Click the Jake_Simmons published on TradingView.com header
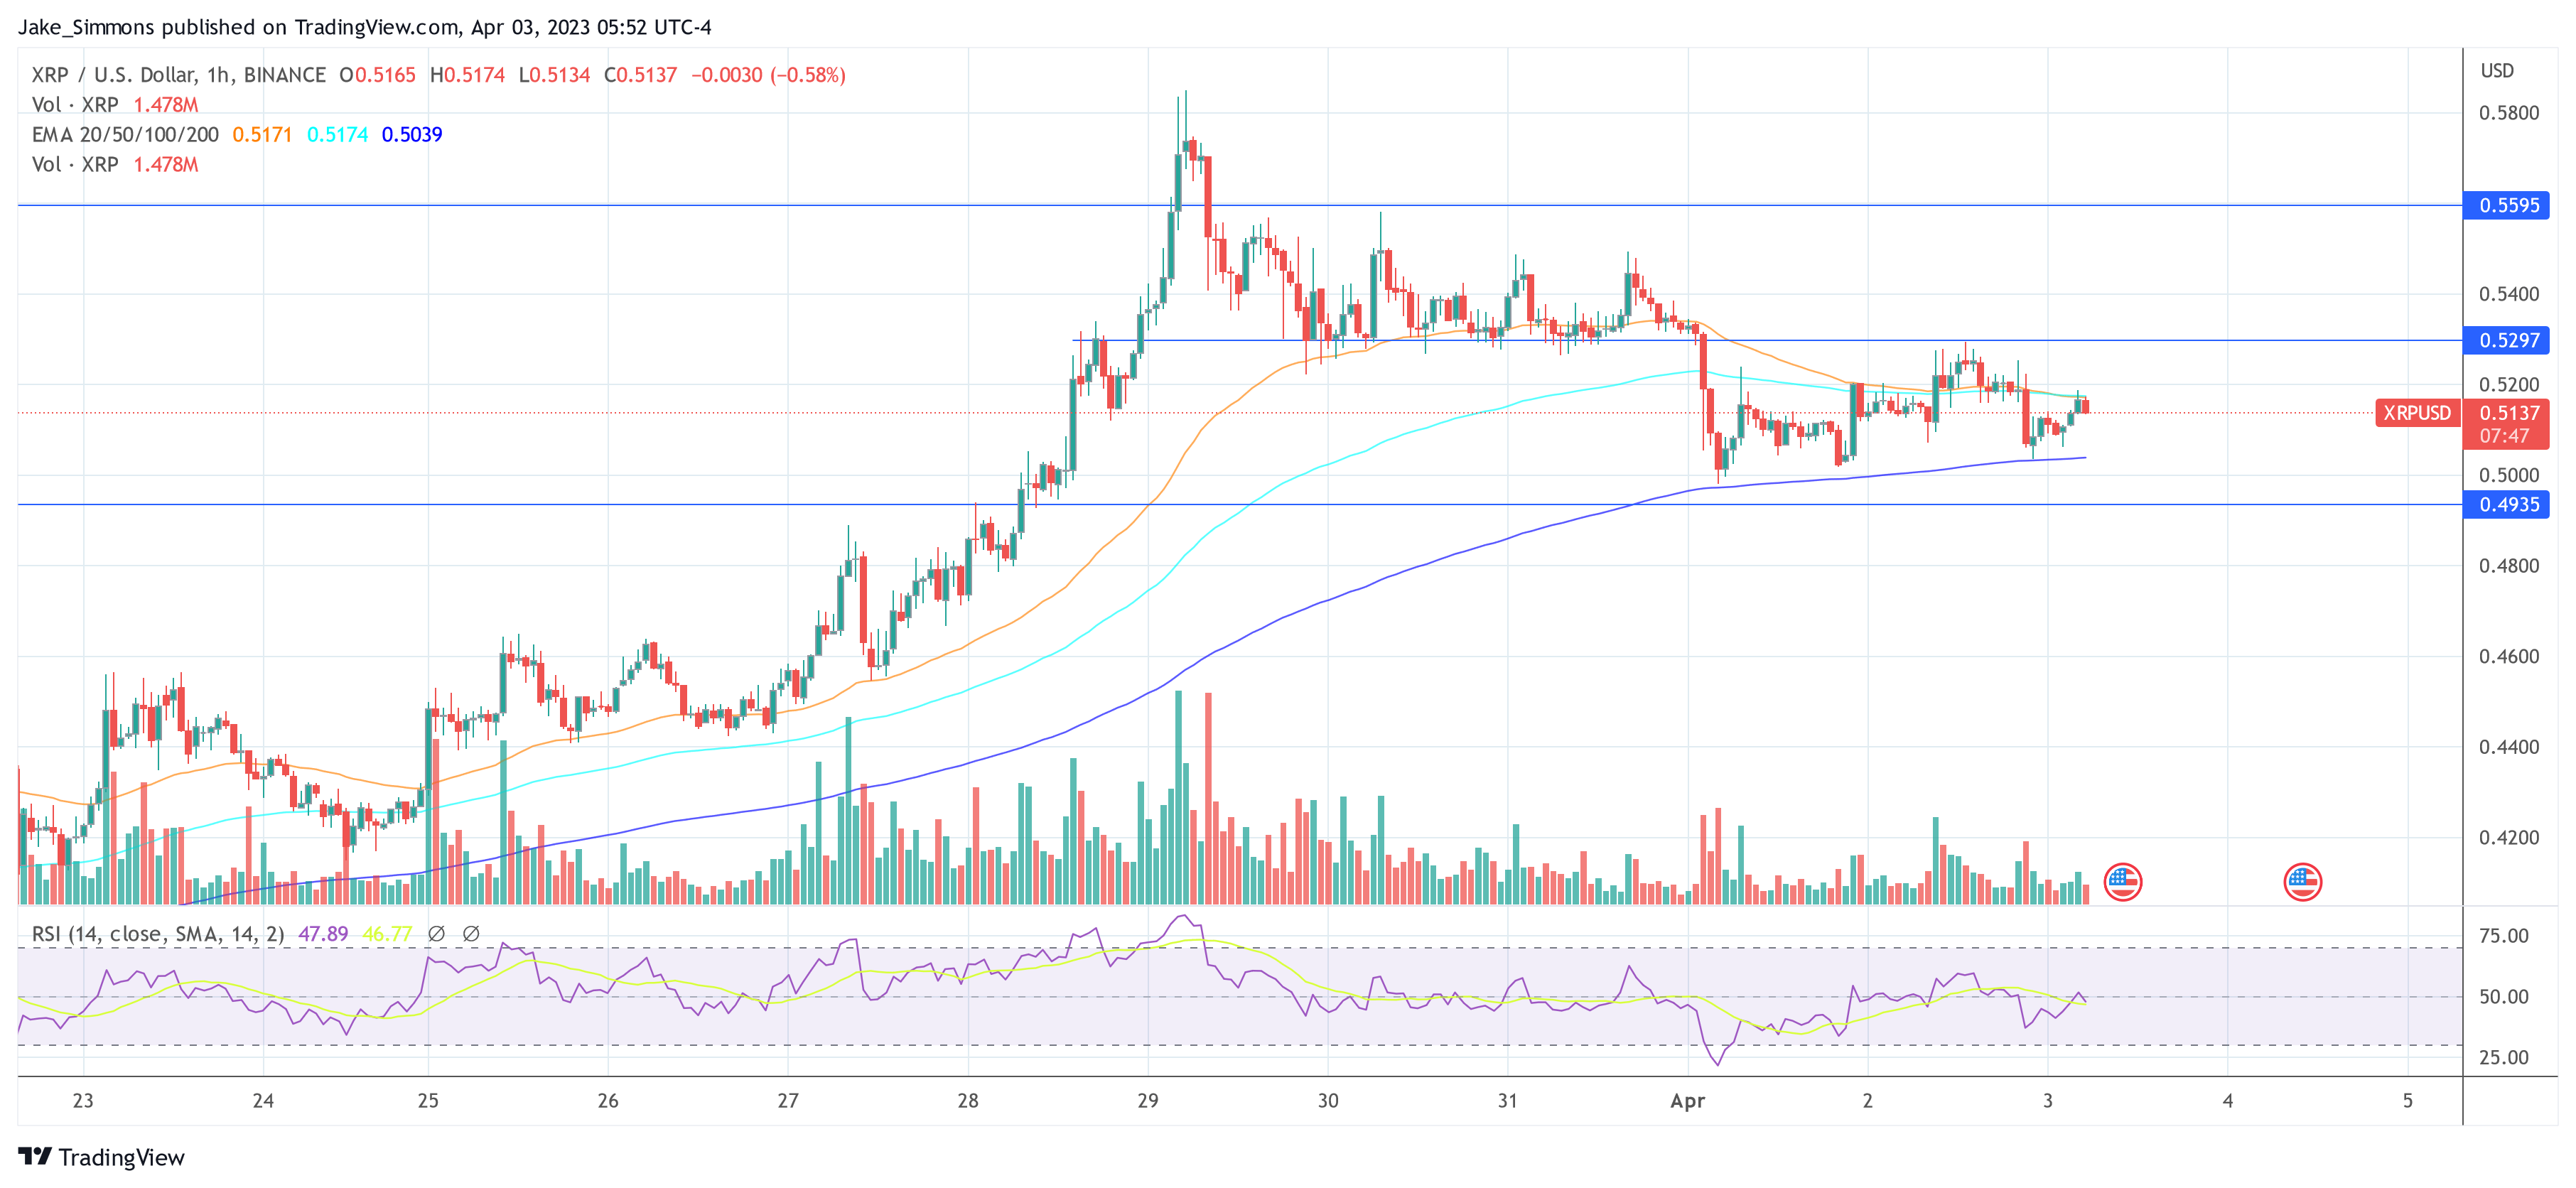2576x1188 pixels. pyautogui.click(x=364, y=28)
